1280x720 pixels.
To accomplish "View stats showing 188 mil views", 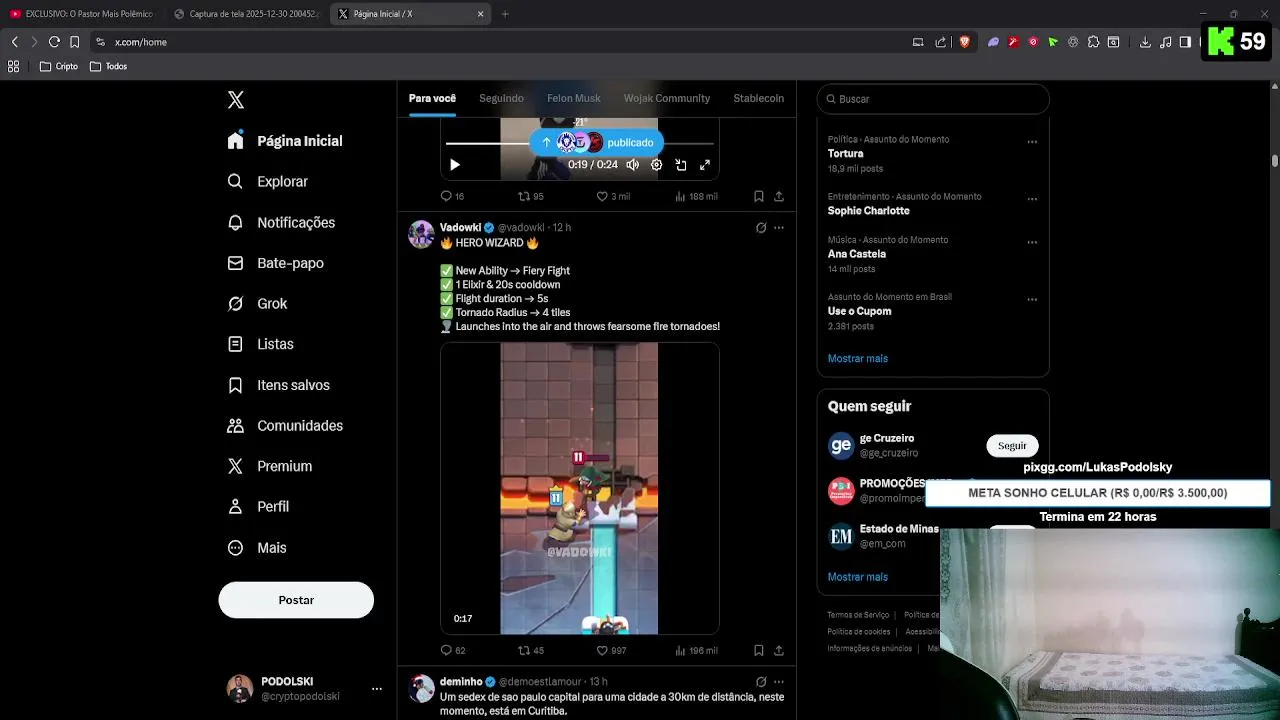I will coord(696,196).
